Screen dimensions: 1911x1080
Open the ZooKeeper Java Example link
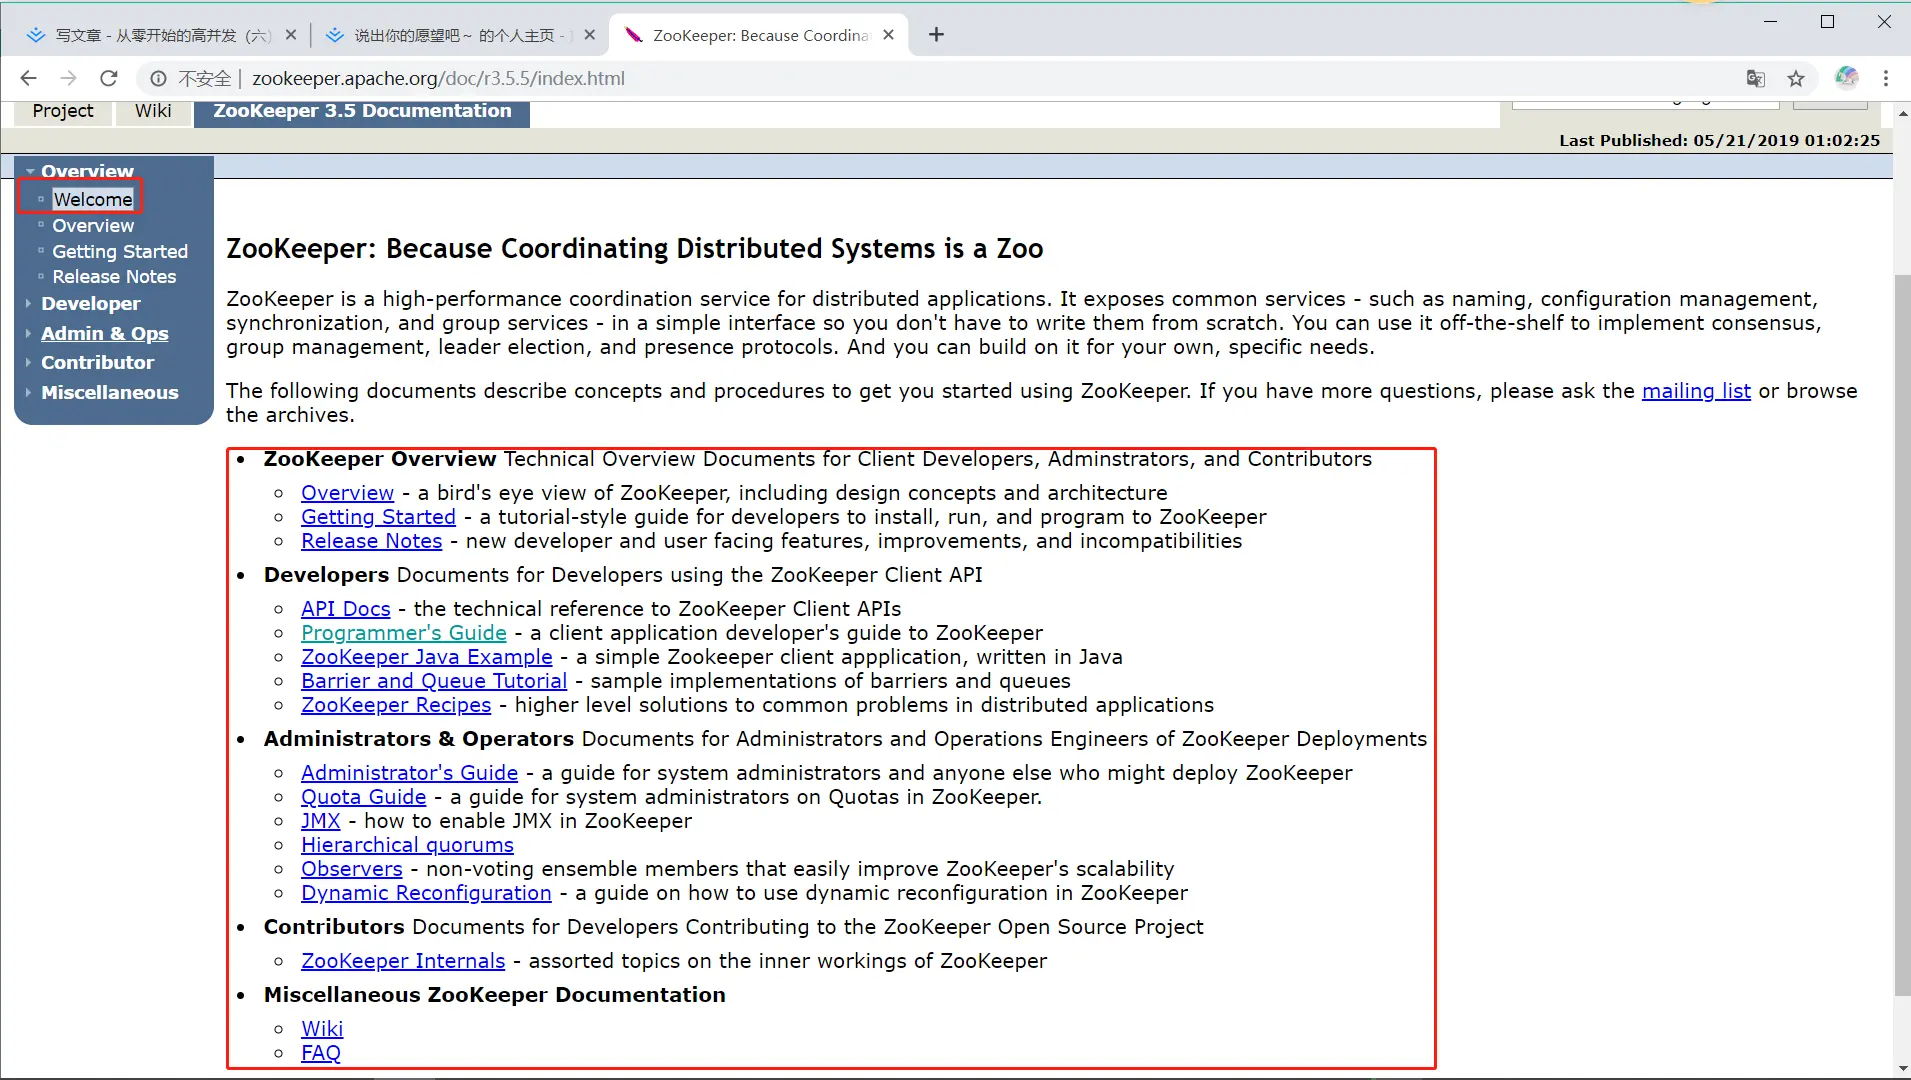click(426, 657)
